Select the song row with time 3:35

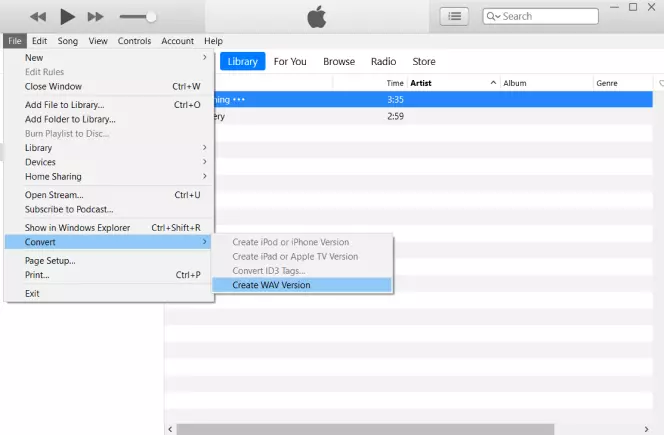[434, 100]
